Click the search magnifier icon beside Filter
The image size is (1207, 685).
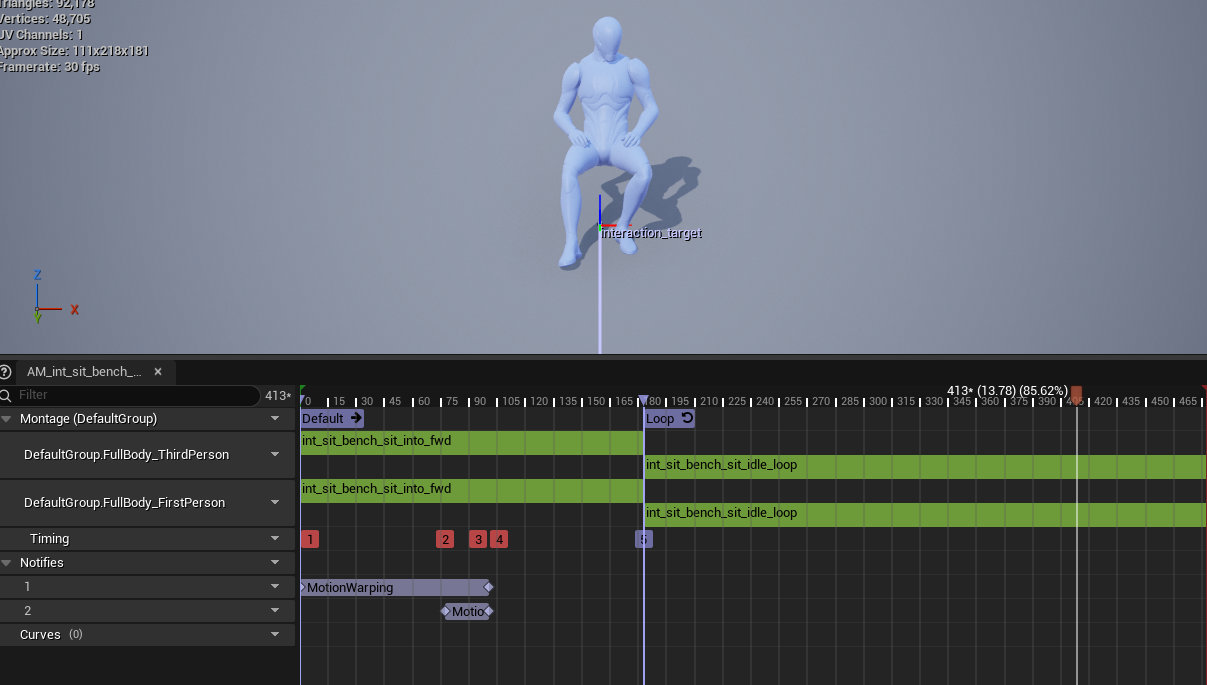pyautogui.click(x=6, y=396)
